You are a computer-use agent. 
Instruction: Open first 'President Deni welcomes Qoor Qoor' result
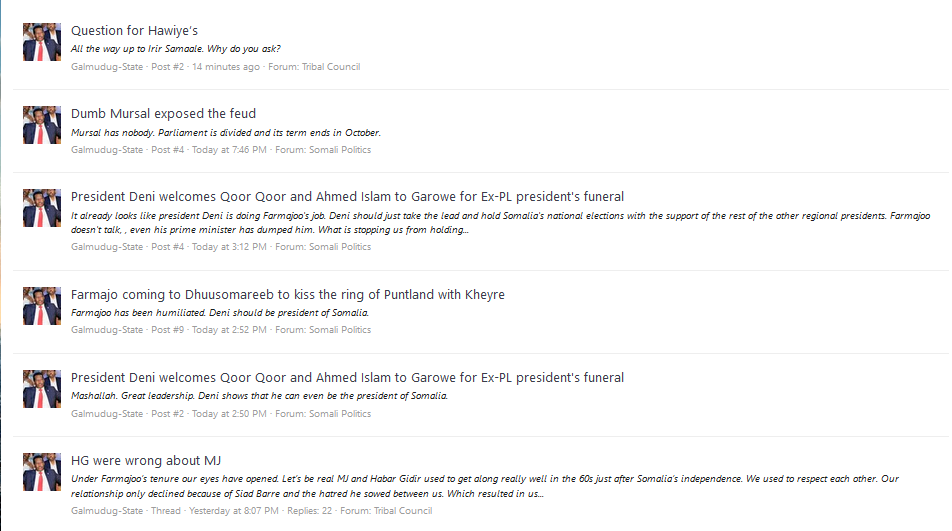347,197
